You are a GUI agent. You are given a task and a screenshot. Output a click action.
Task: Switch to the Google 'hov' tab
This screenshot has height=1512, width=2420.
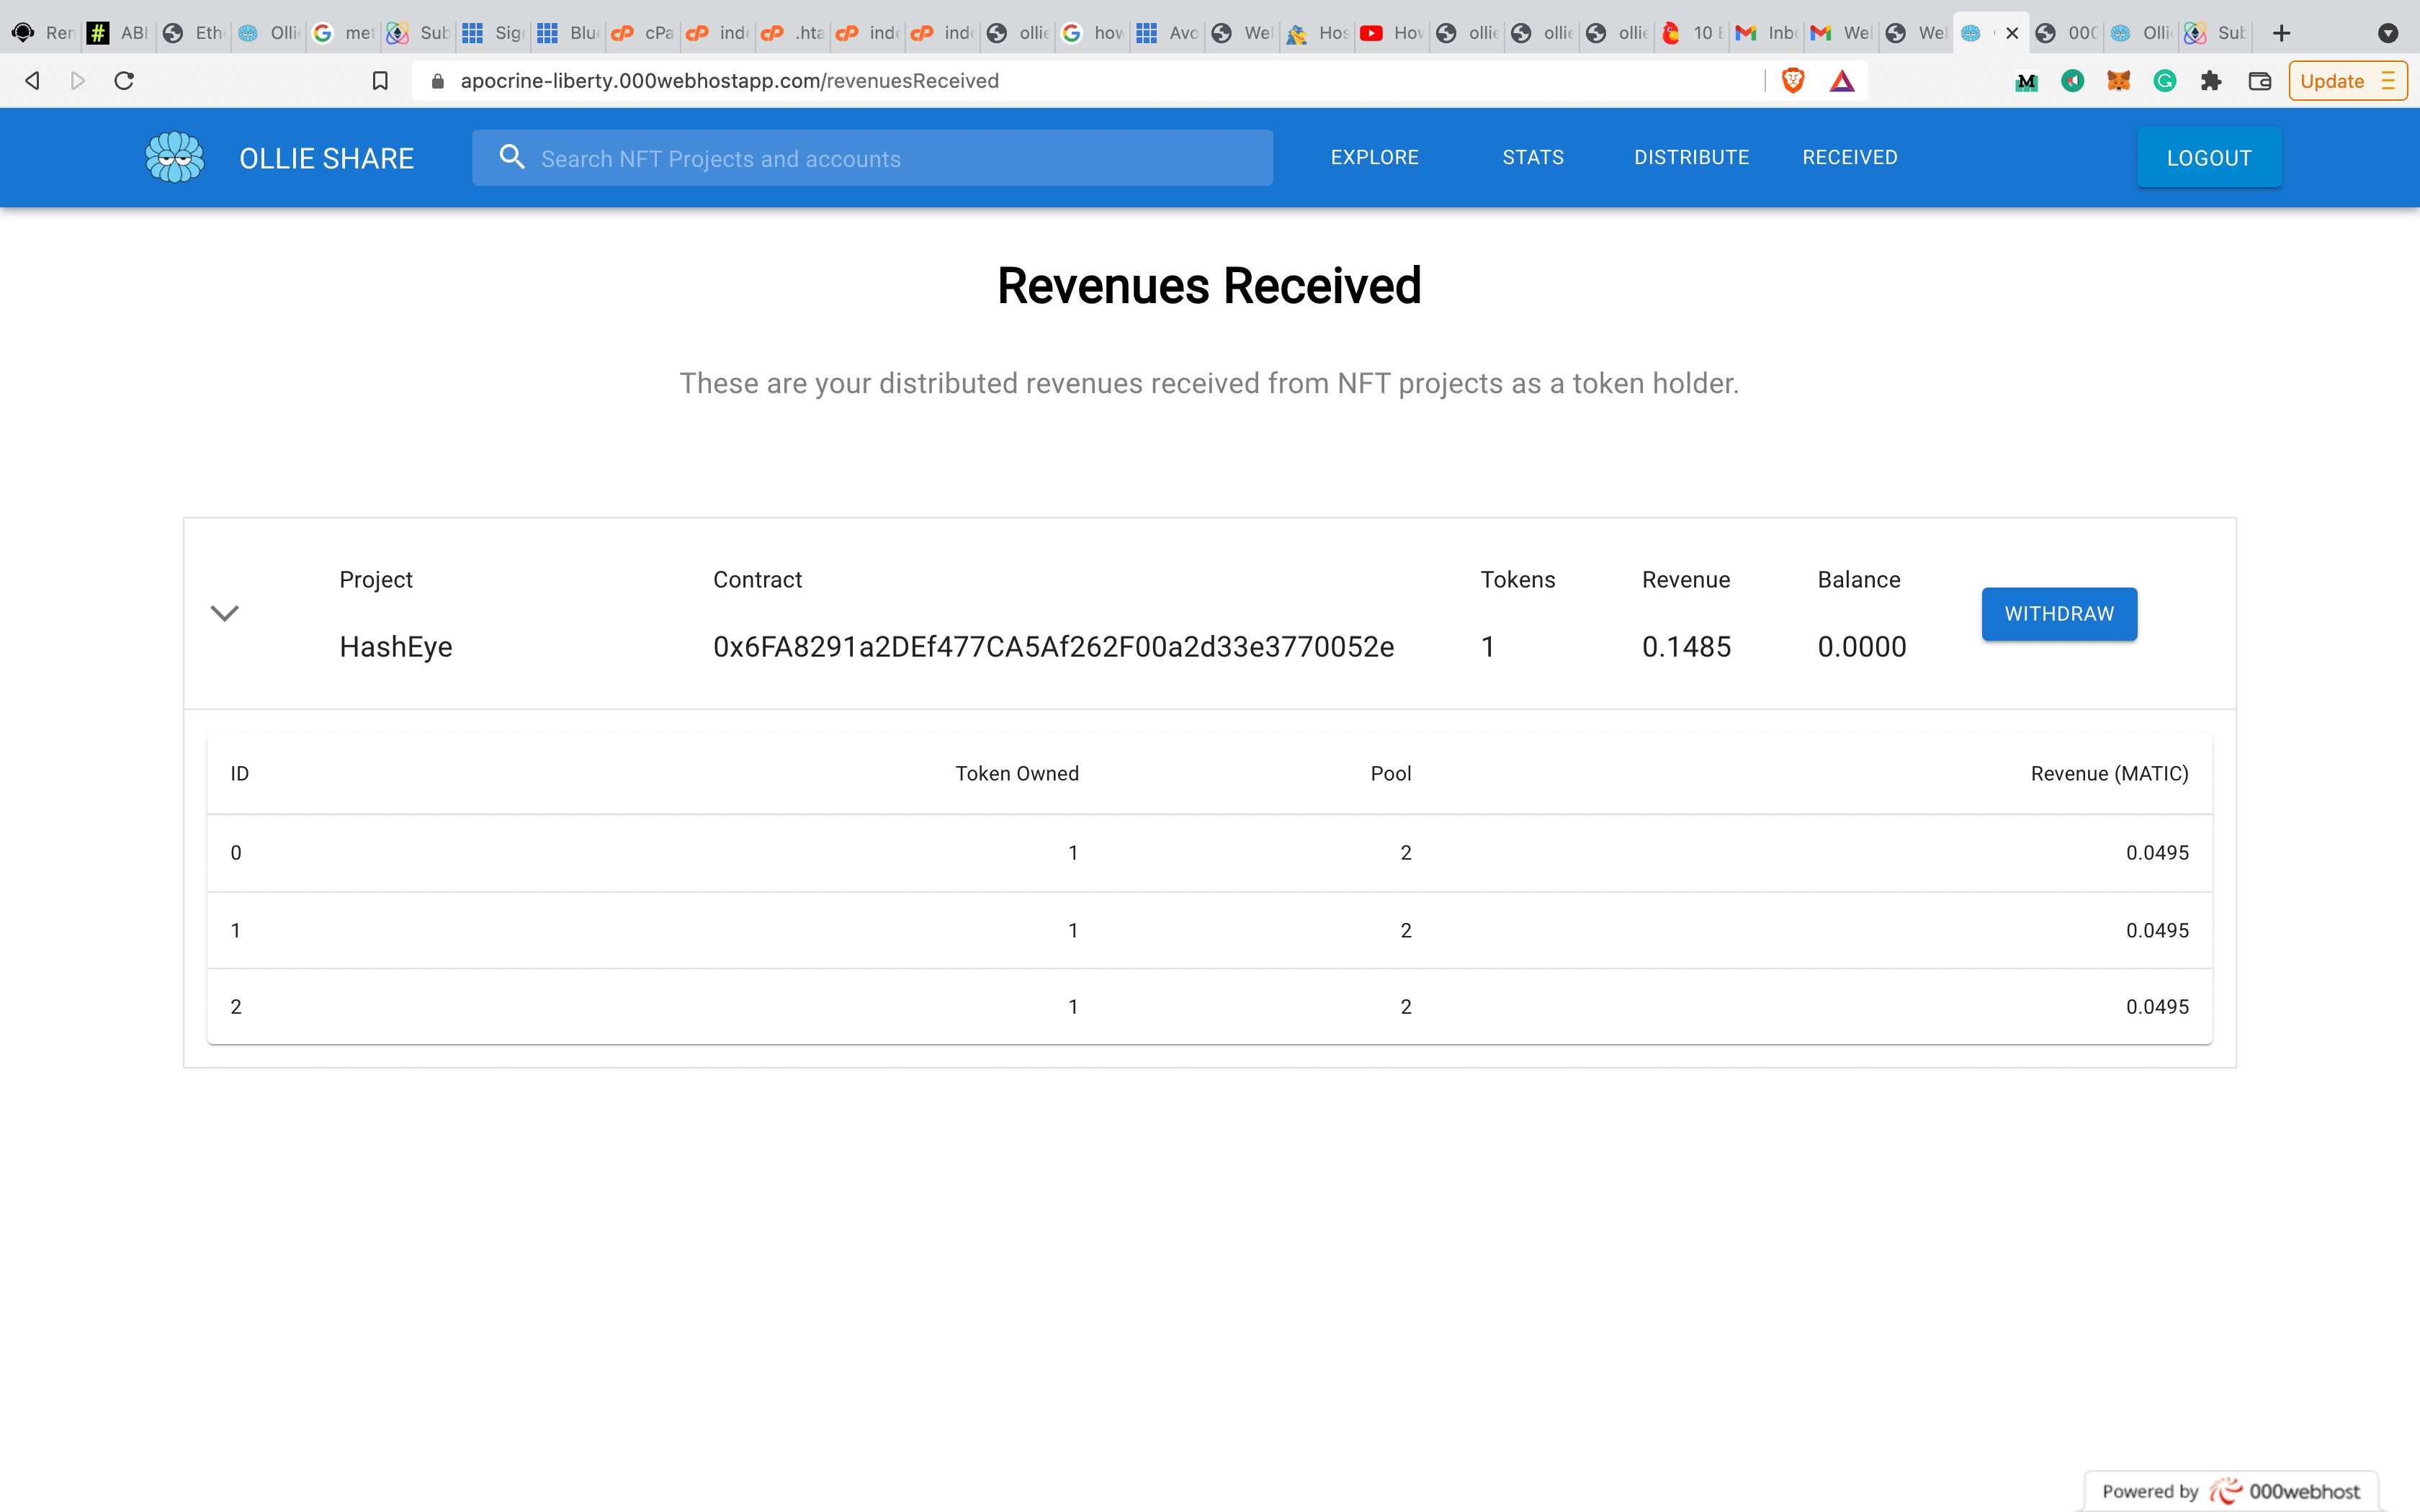[1092, 33]
